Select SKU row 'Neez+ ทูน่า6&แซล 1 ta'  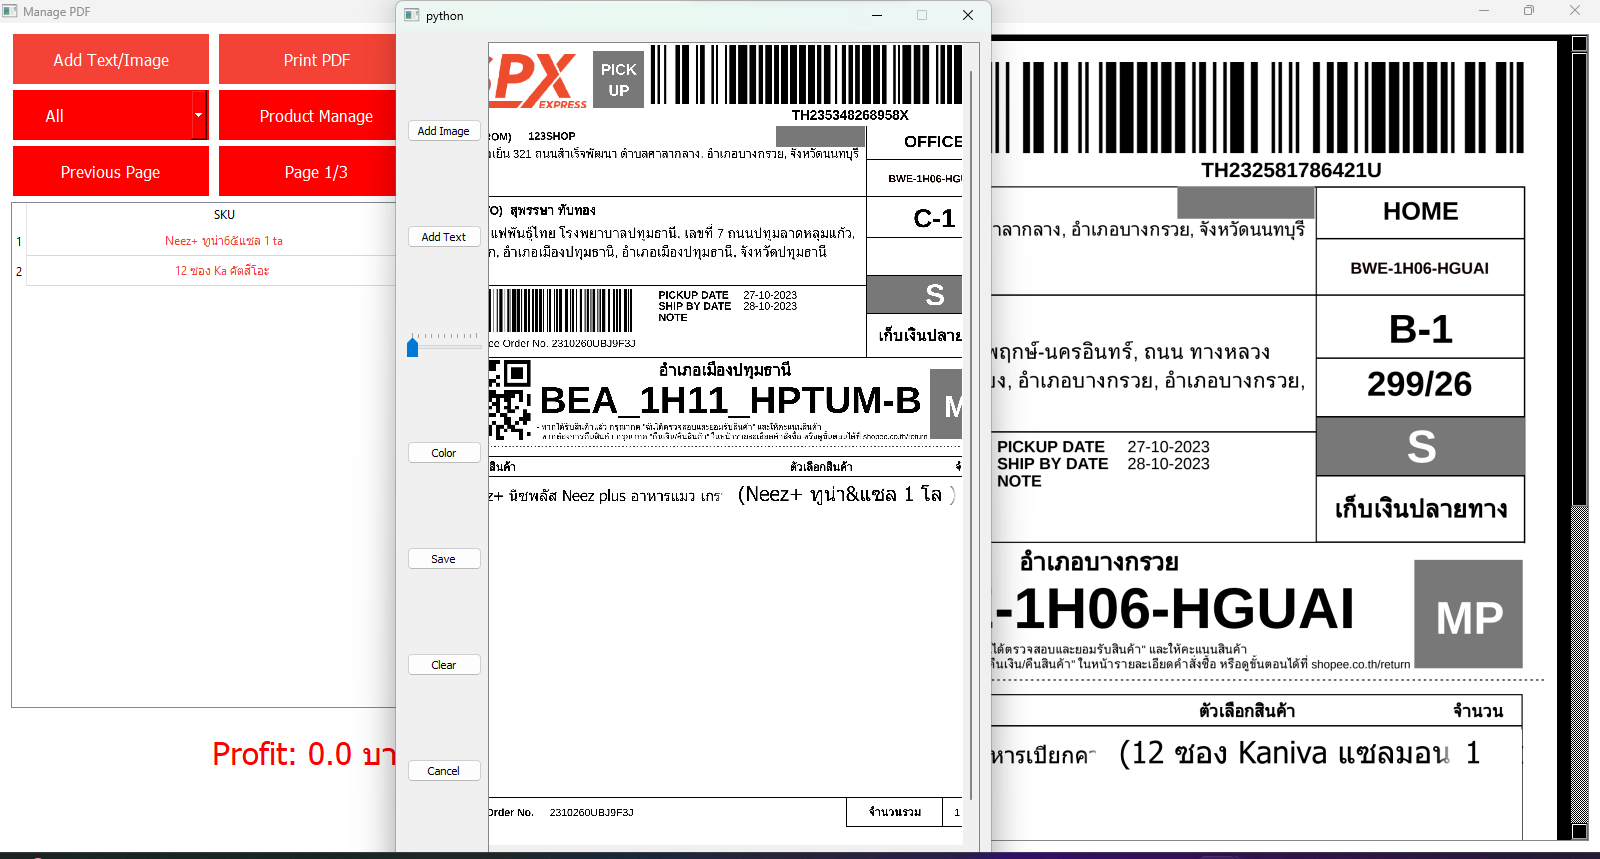click(x=223, y=241)
